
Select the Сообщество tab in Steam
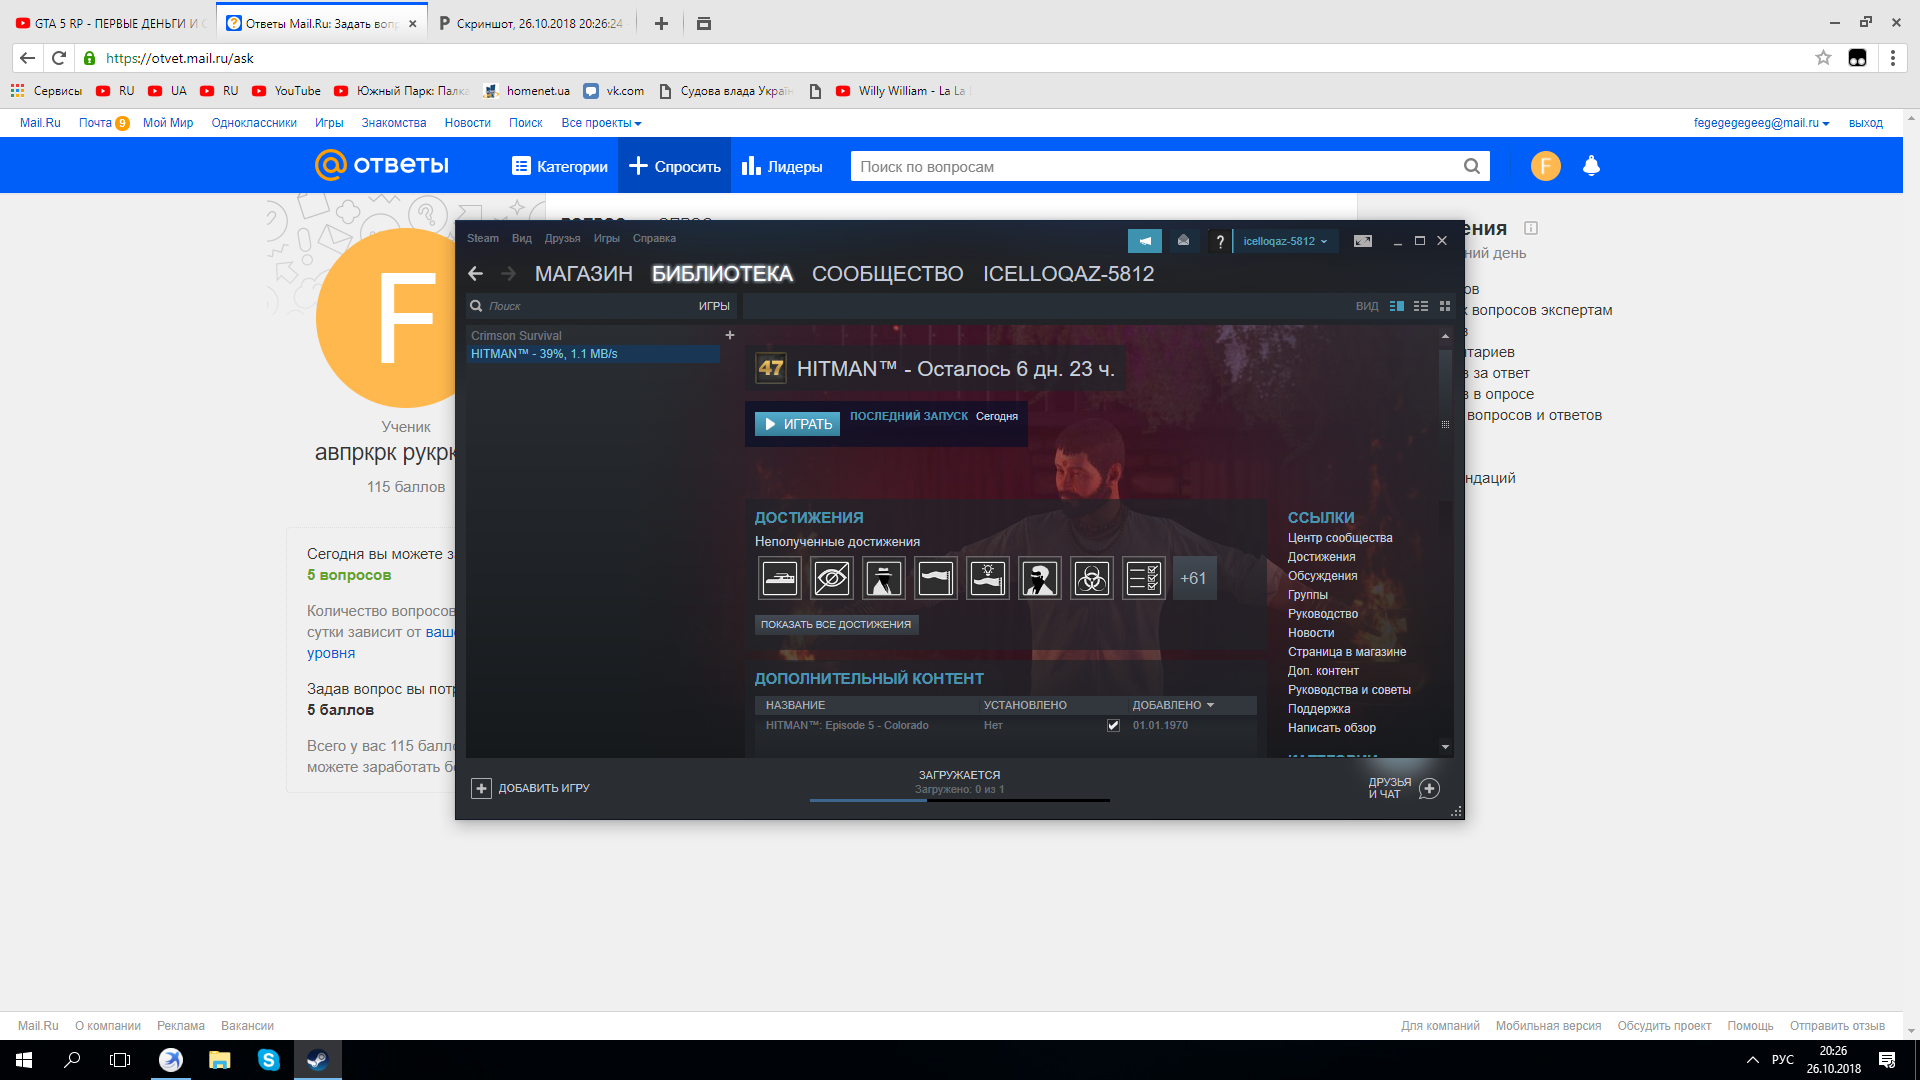point(887,273)
